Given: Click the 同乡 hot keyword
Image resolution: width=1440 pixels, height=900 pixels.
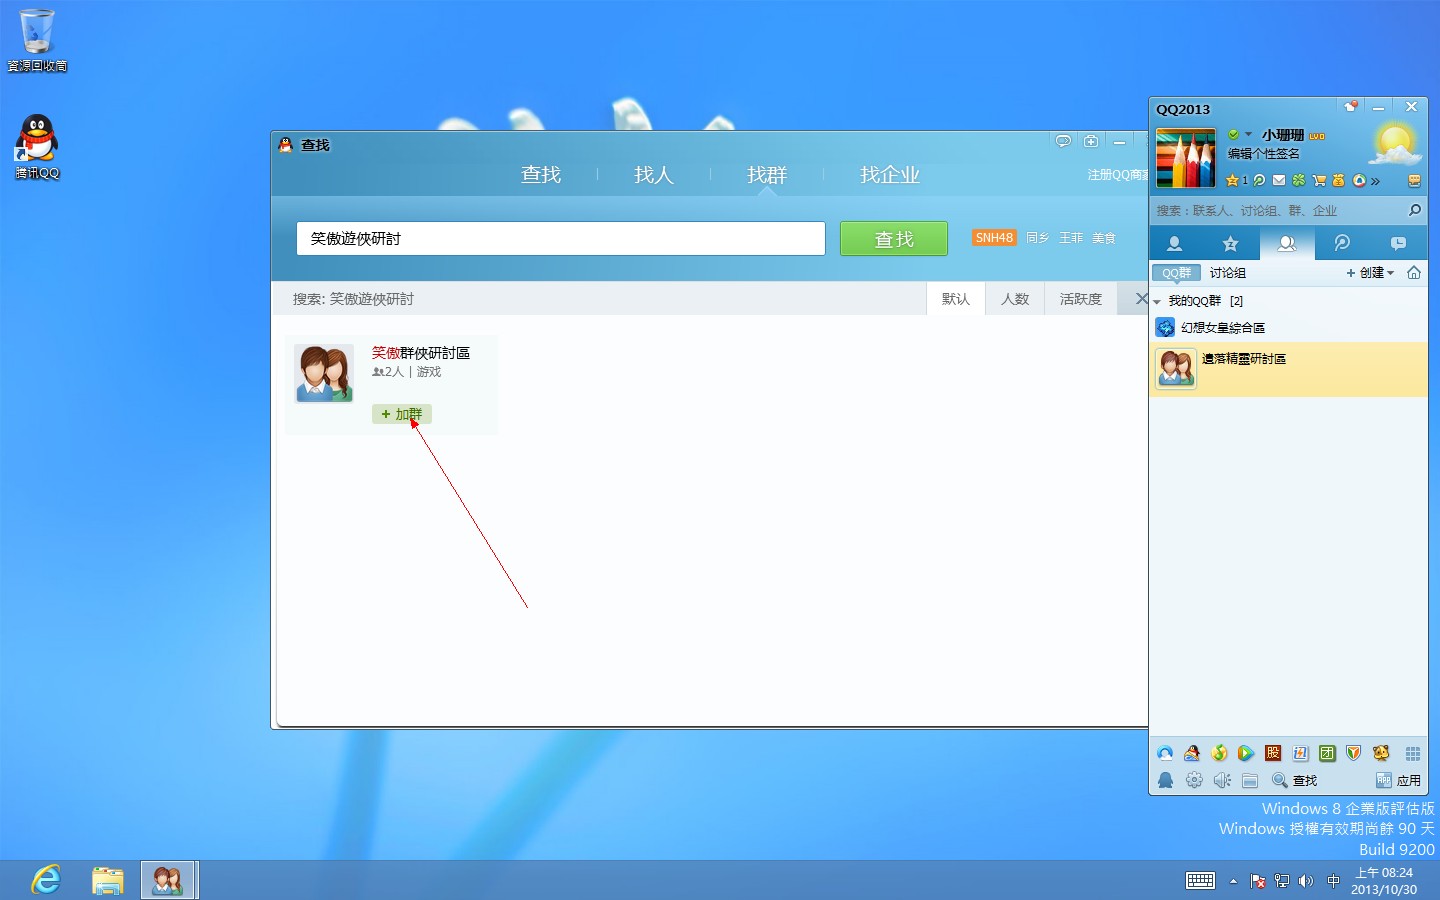Looking at the screenshot, I should point(1038,238).
